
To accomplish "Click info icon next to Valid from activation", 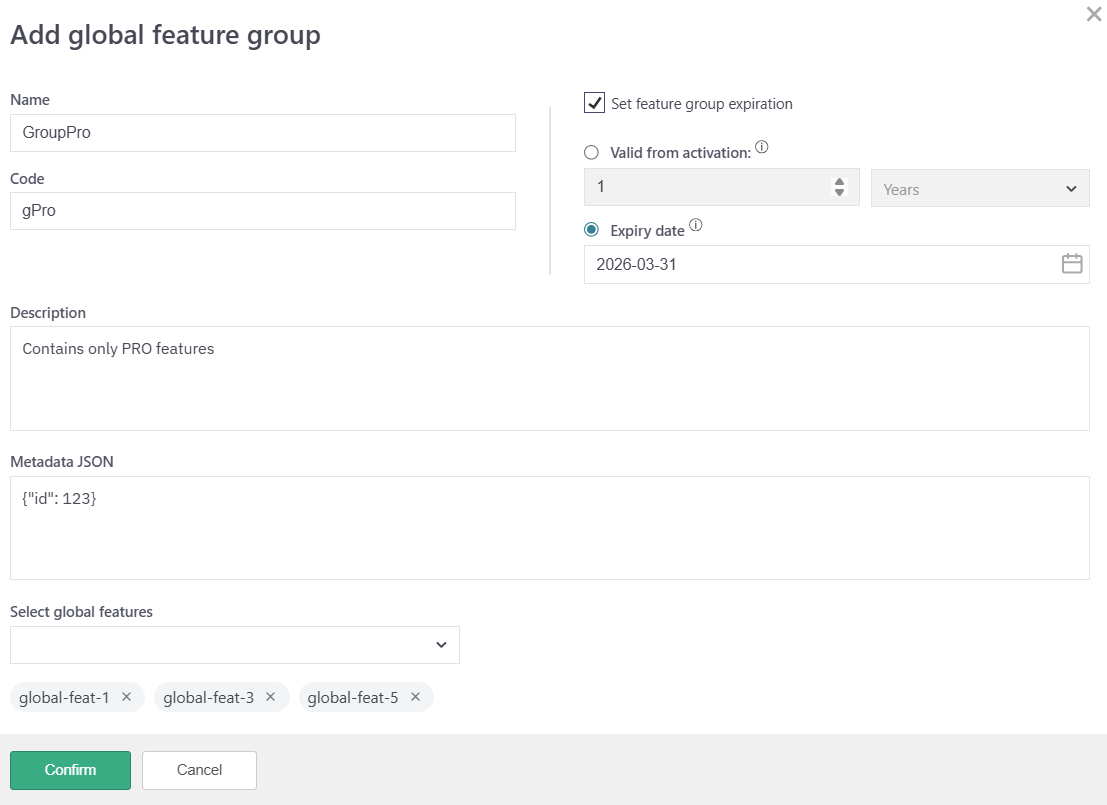I will 762,148.
